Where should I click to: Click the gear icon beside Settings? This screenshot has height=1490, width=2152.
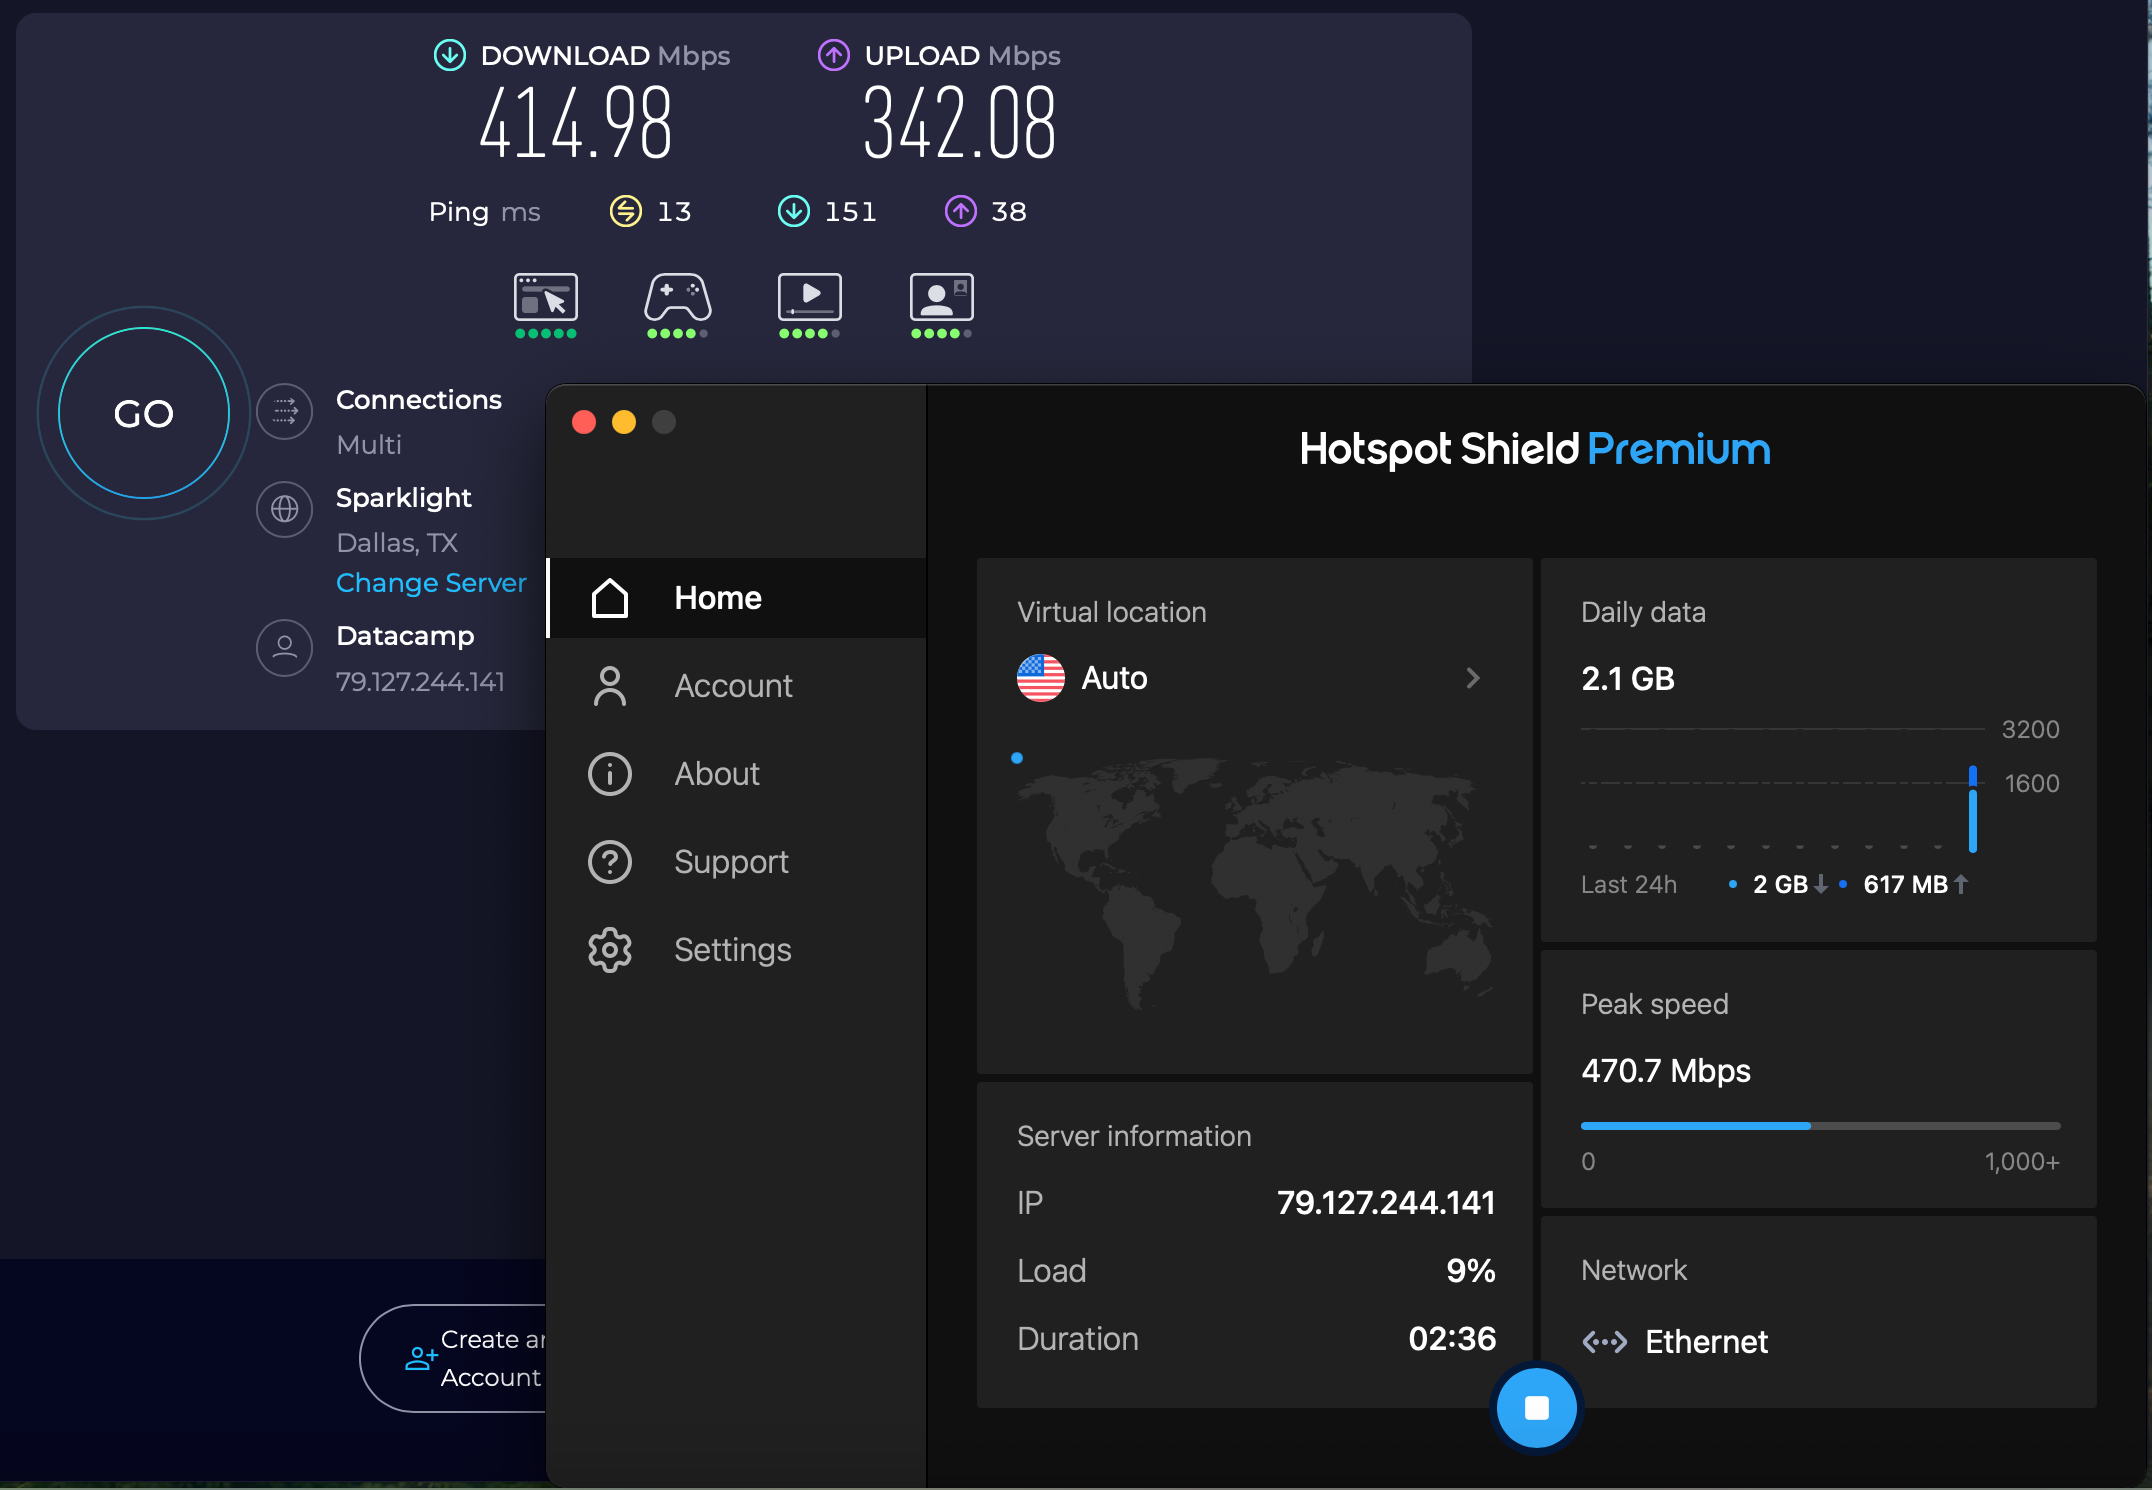click(610, 950)
